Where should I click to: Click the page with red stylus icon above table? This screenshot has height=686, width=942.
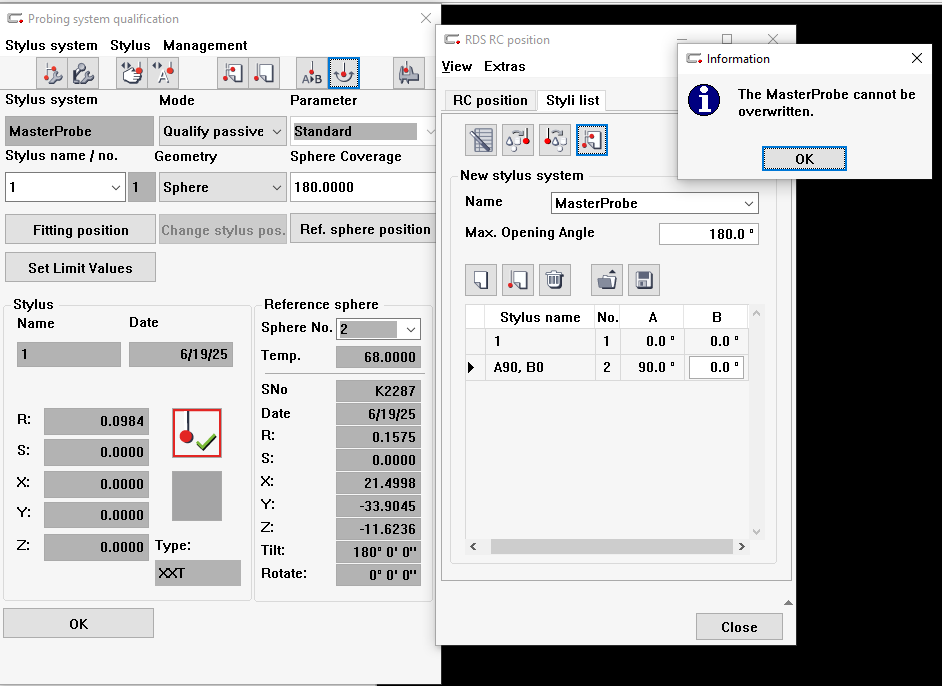[518, 280]
